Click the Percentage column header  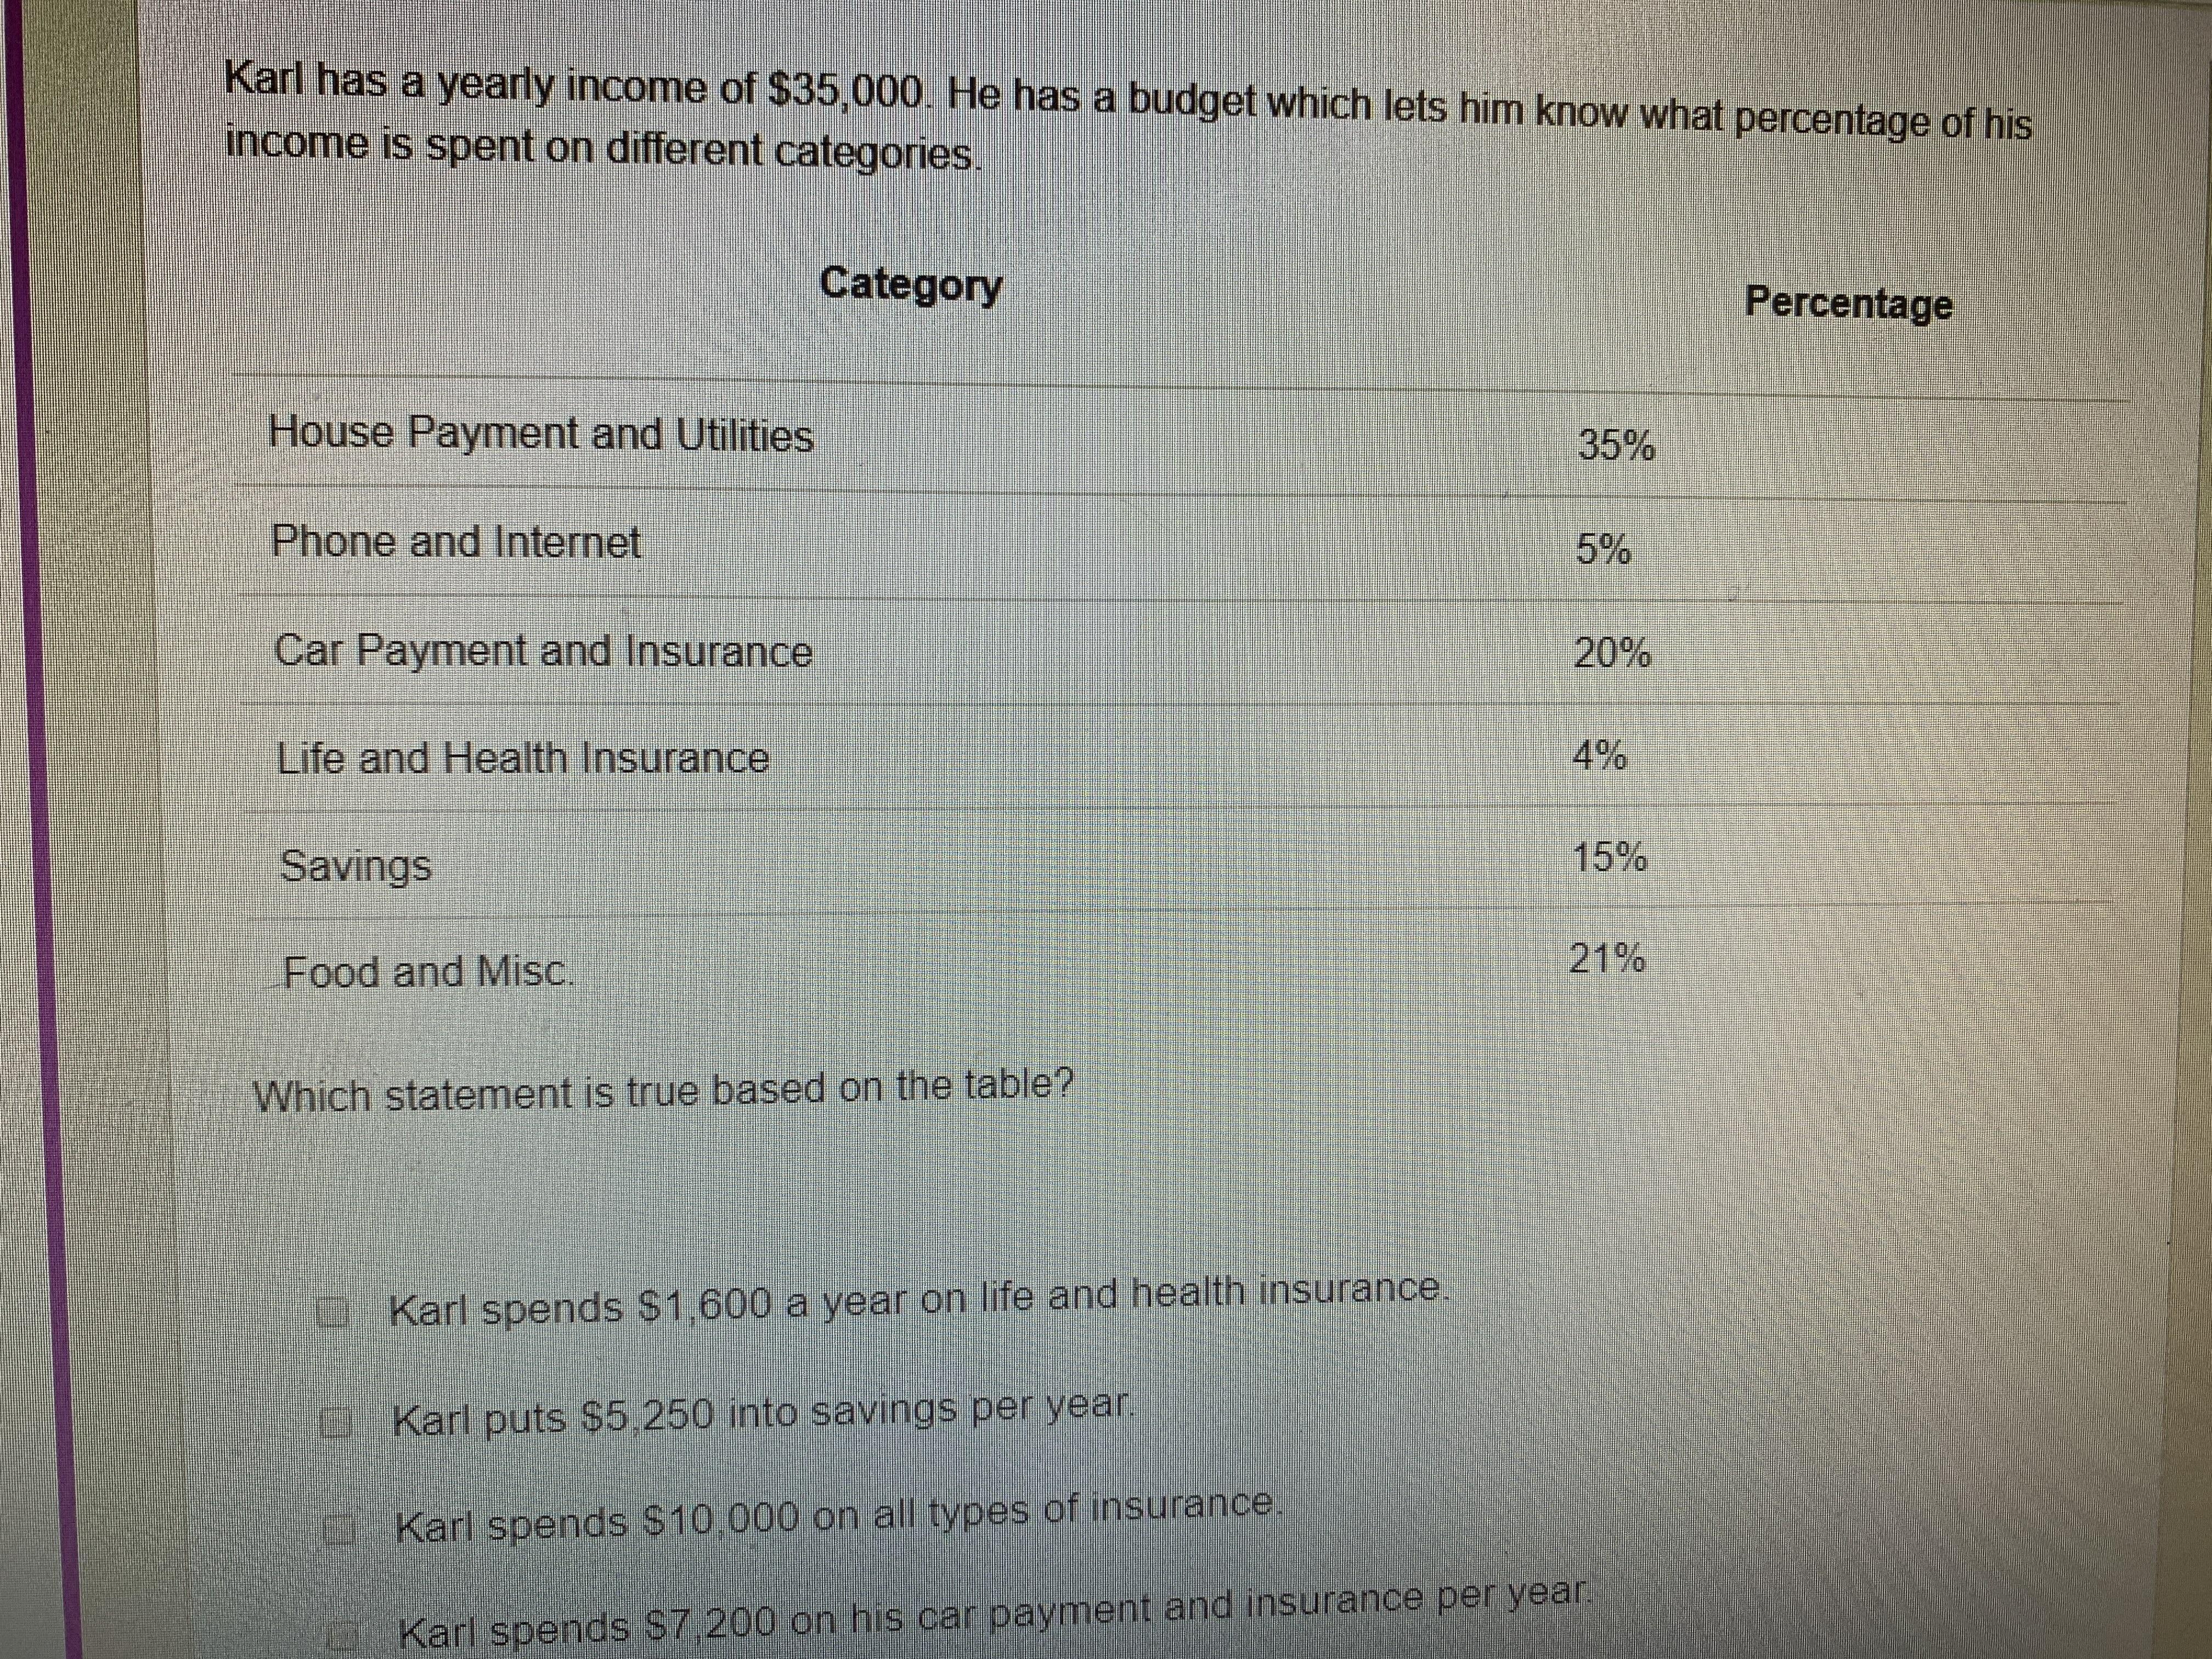1848,303
